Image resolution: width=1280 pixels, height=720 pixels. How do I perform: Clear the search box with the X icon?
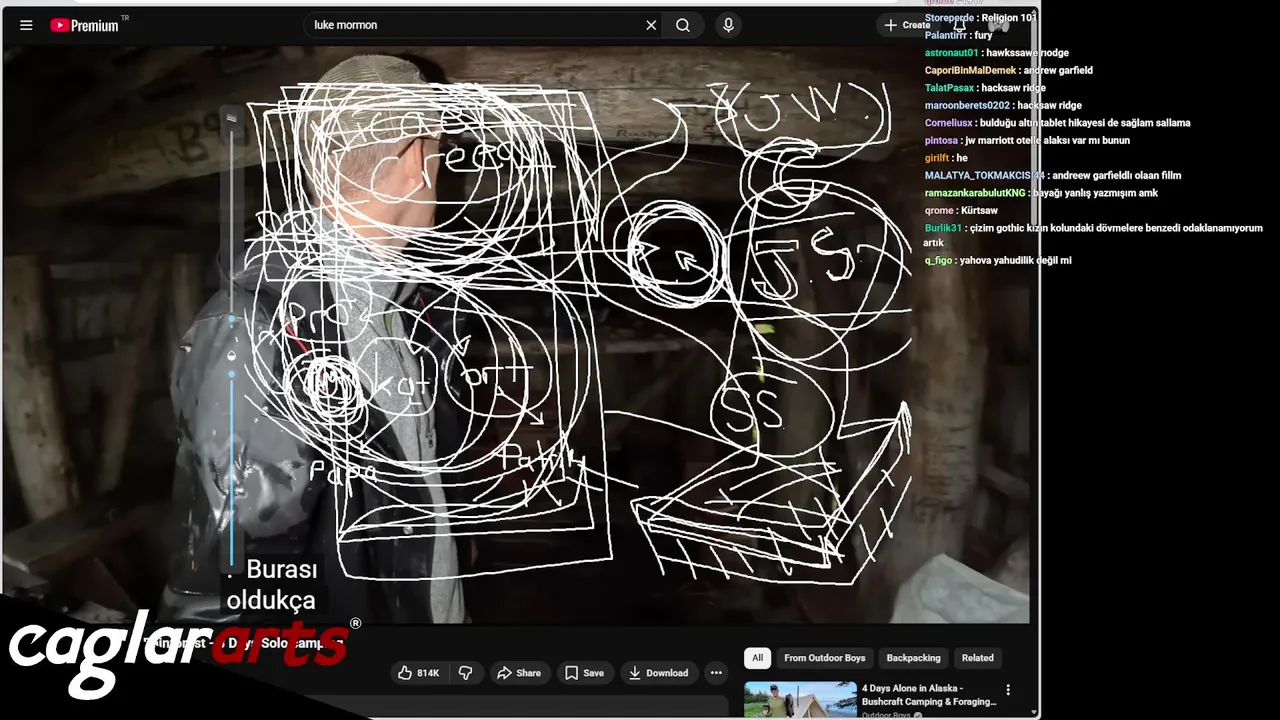tap(651, 25)
